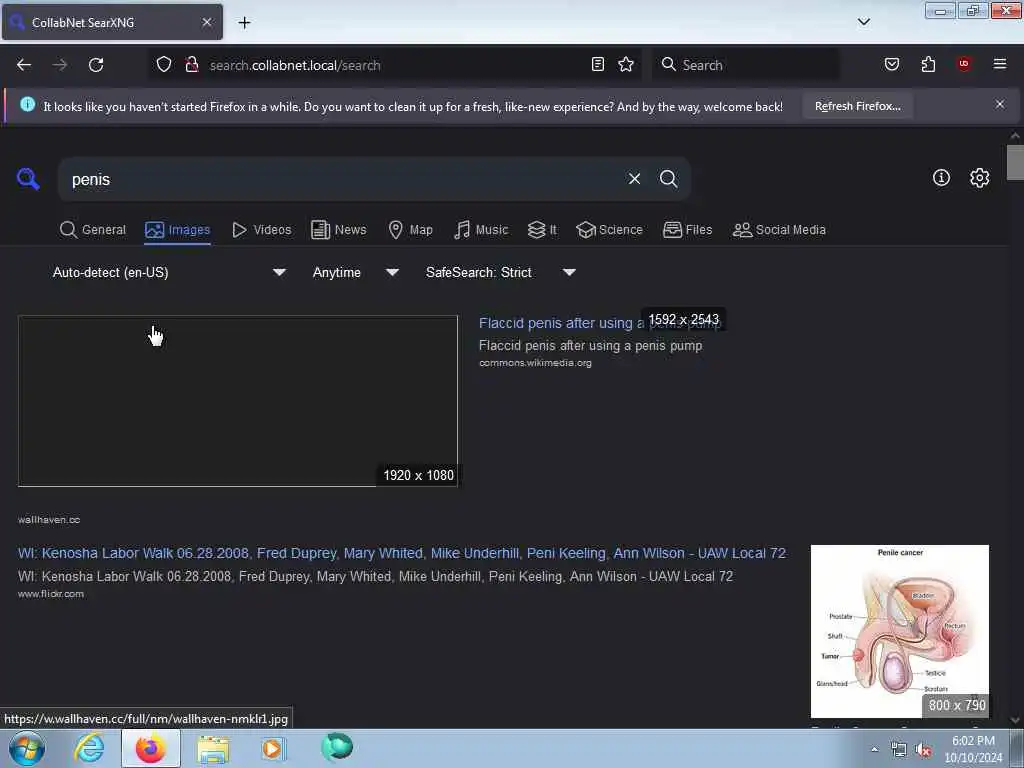Screen dimensions: 1024x768
Task: Click the muted volume tray icon
Action: (923, 750)
